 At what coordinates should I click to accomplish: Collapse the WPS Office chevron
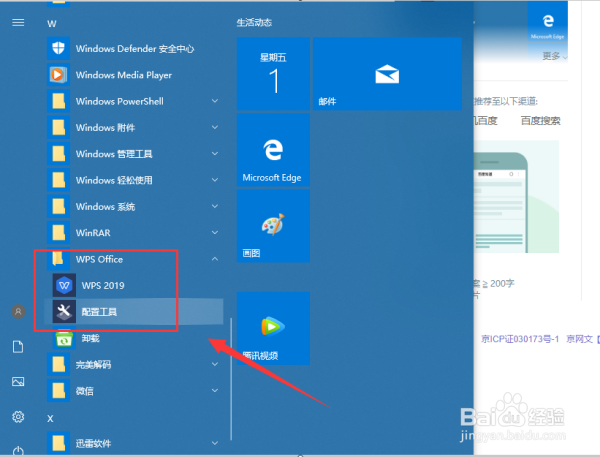coord(215,259)
